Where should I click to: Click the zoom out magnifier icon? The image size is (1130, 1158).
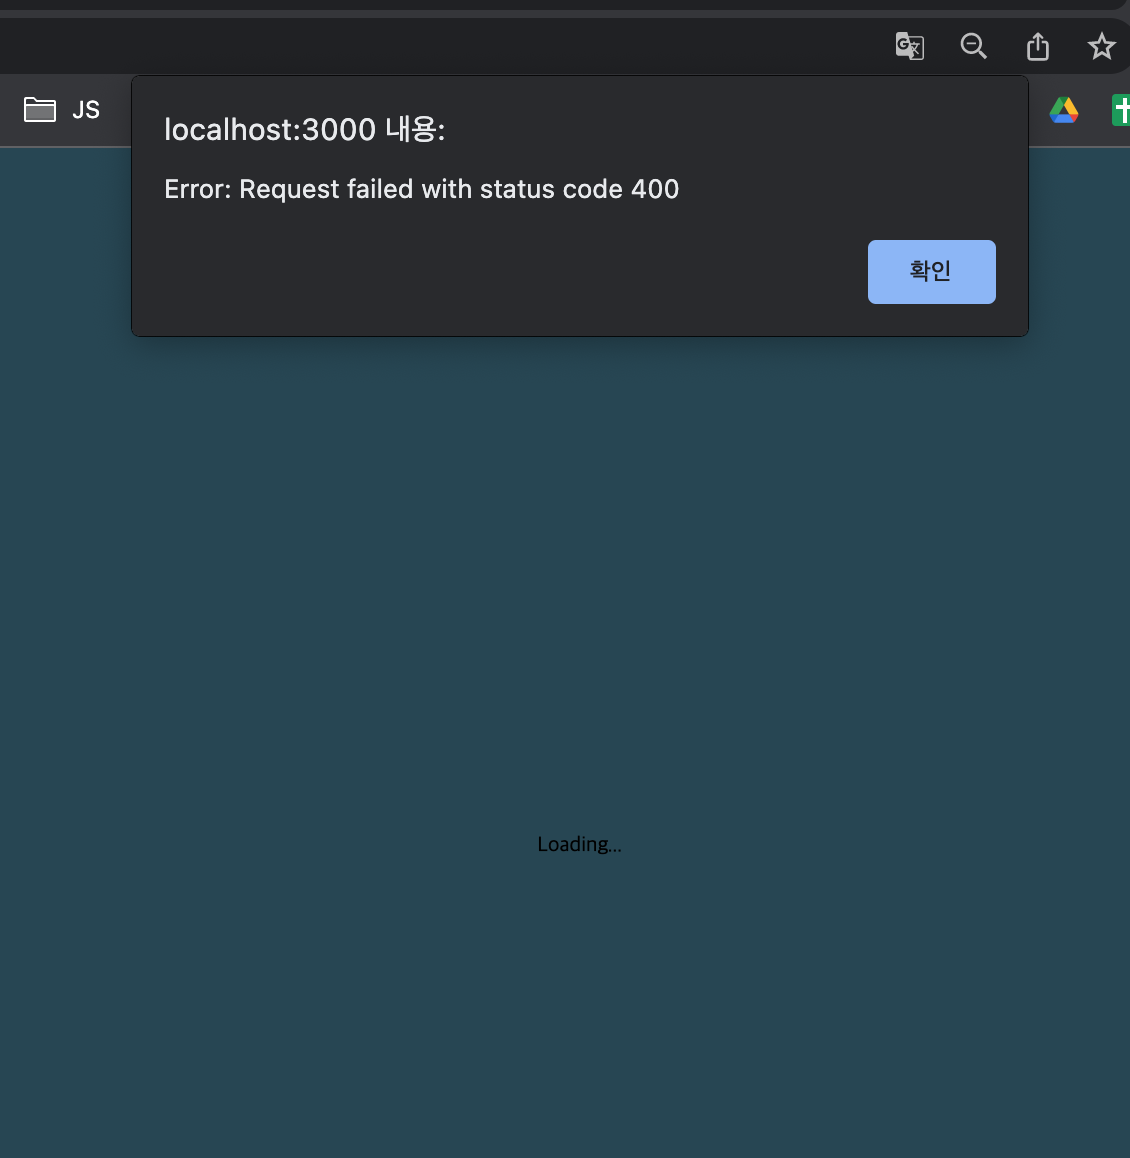coord(973,47)
